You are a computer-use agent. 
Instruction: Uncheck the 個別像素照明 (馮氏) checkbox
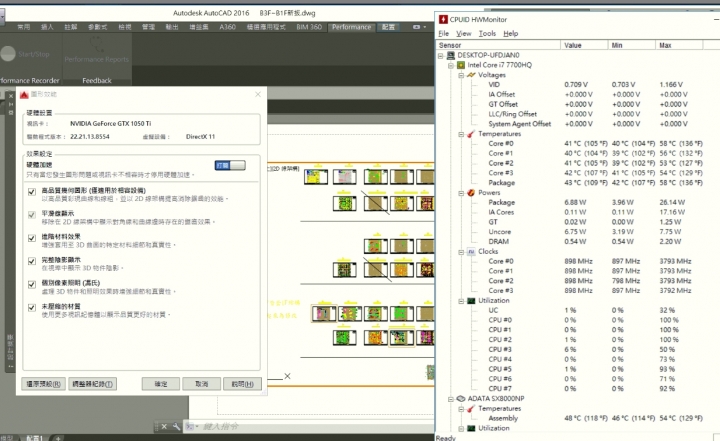point(32,284)
